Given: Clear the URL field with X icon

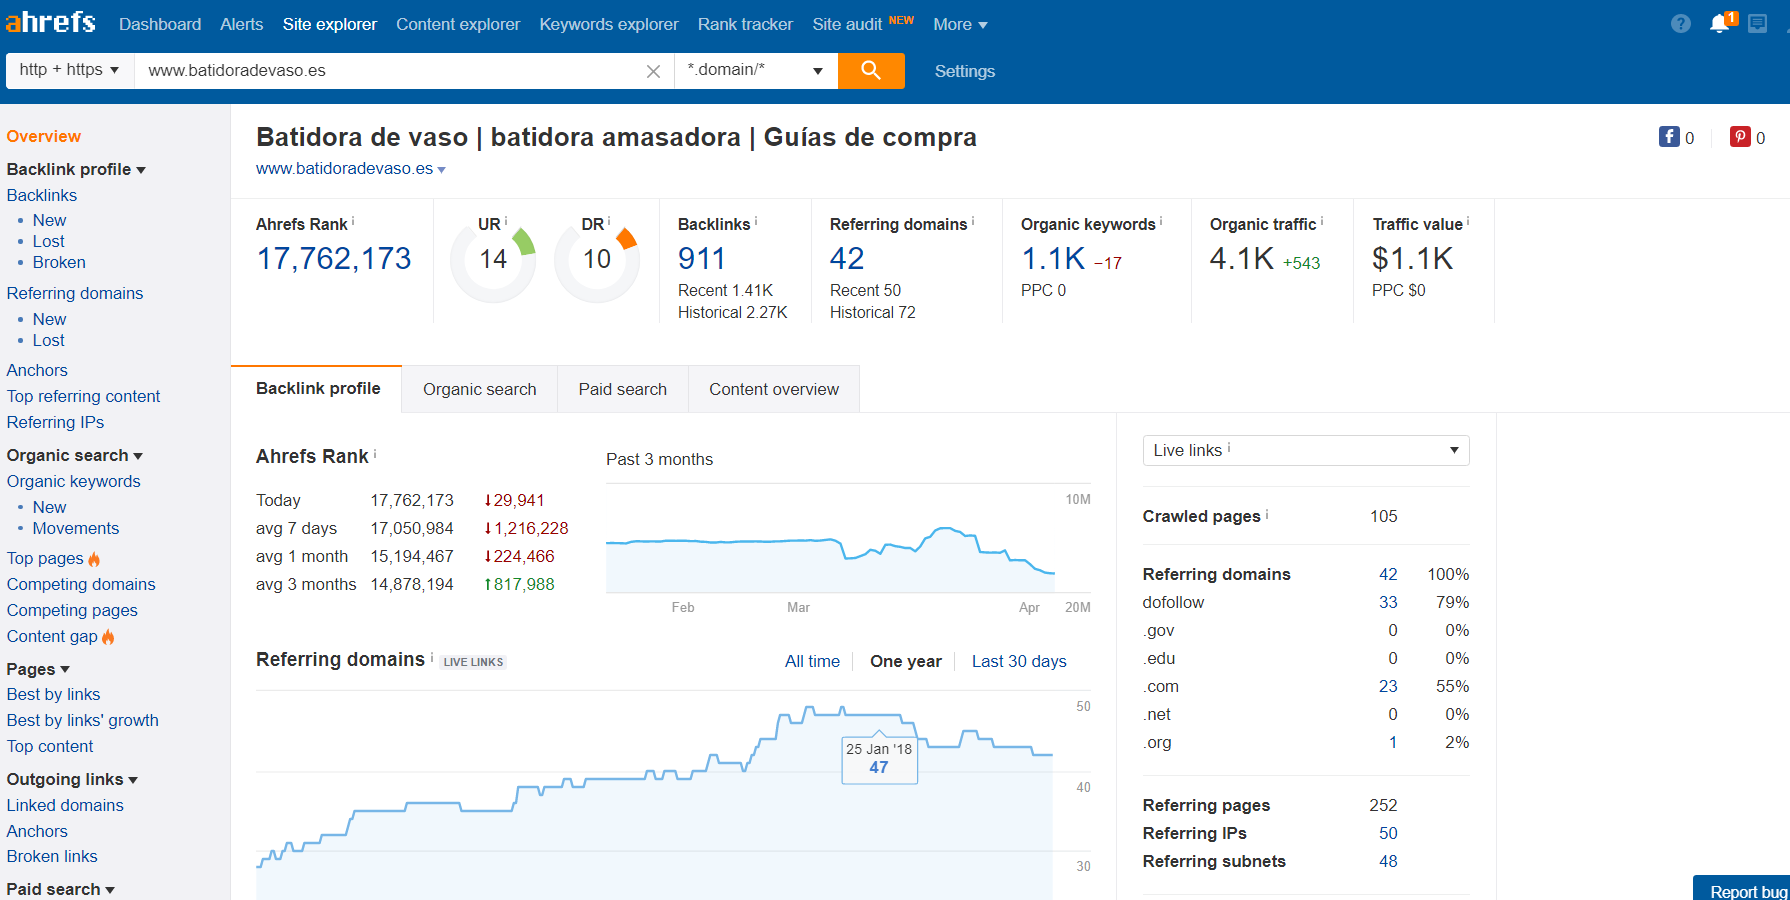Looking at the screenshot, I should [x=653, y=71].
